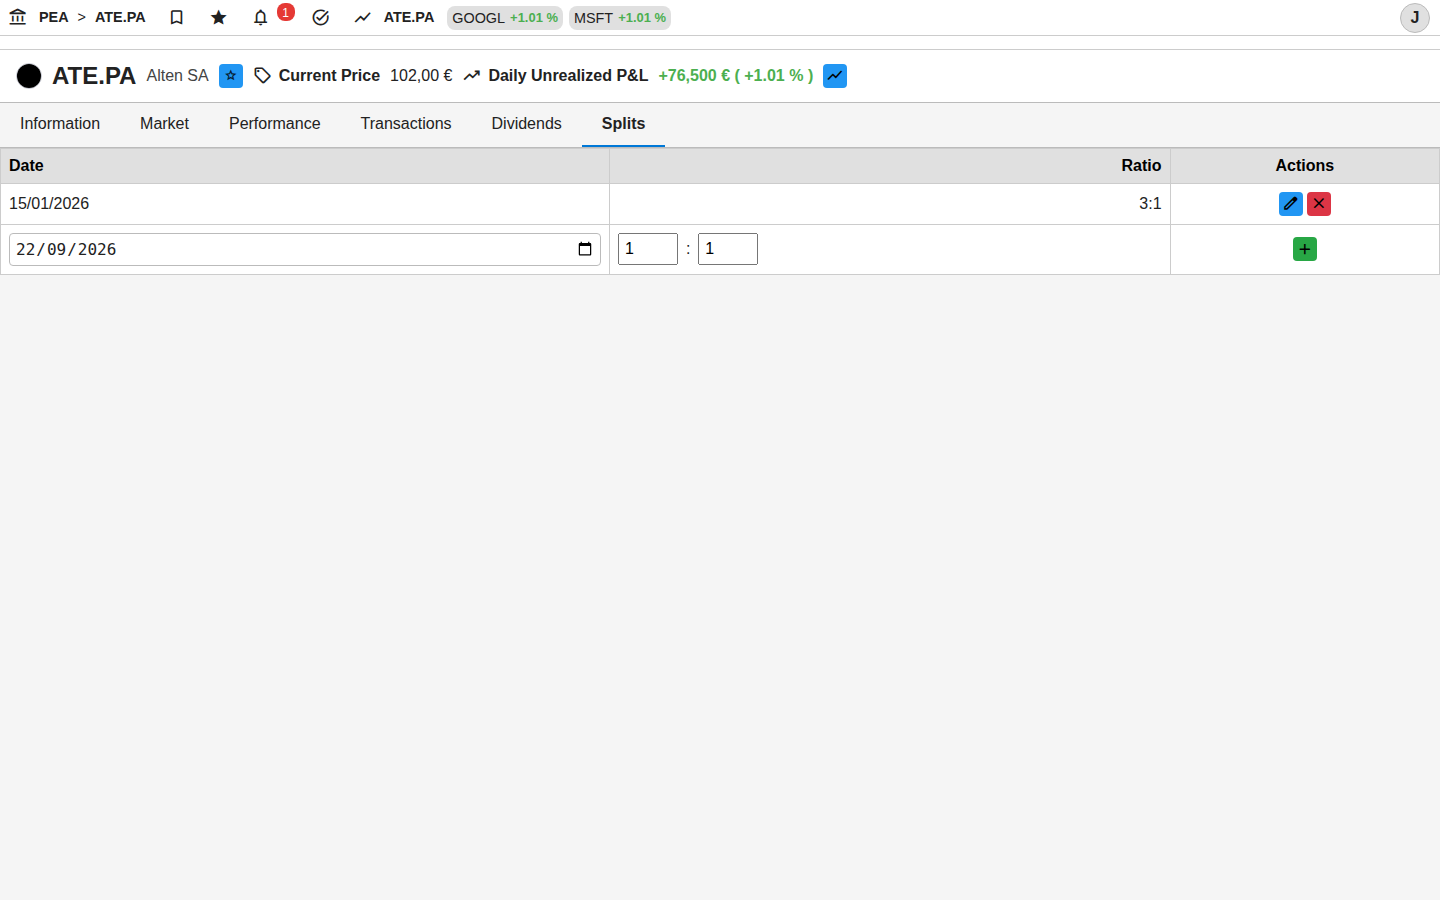1440x900 pixels.
Task: Click the +76,500 € P&L value
Action: tap(735, 76)
